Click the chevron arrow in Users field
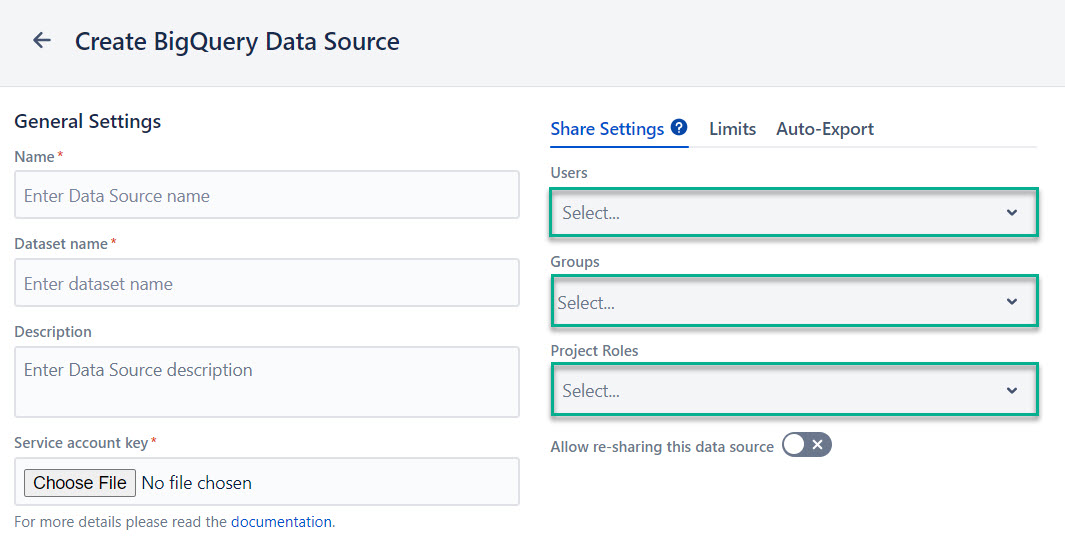The height and width of the screenshot is (551, 1065). click(x=1011, y=213)
